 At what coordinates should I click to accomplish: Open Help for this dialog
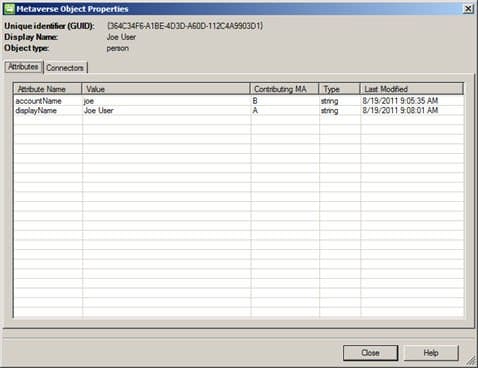431,353
